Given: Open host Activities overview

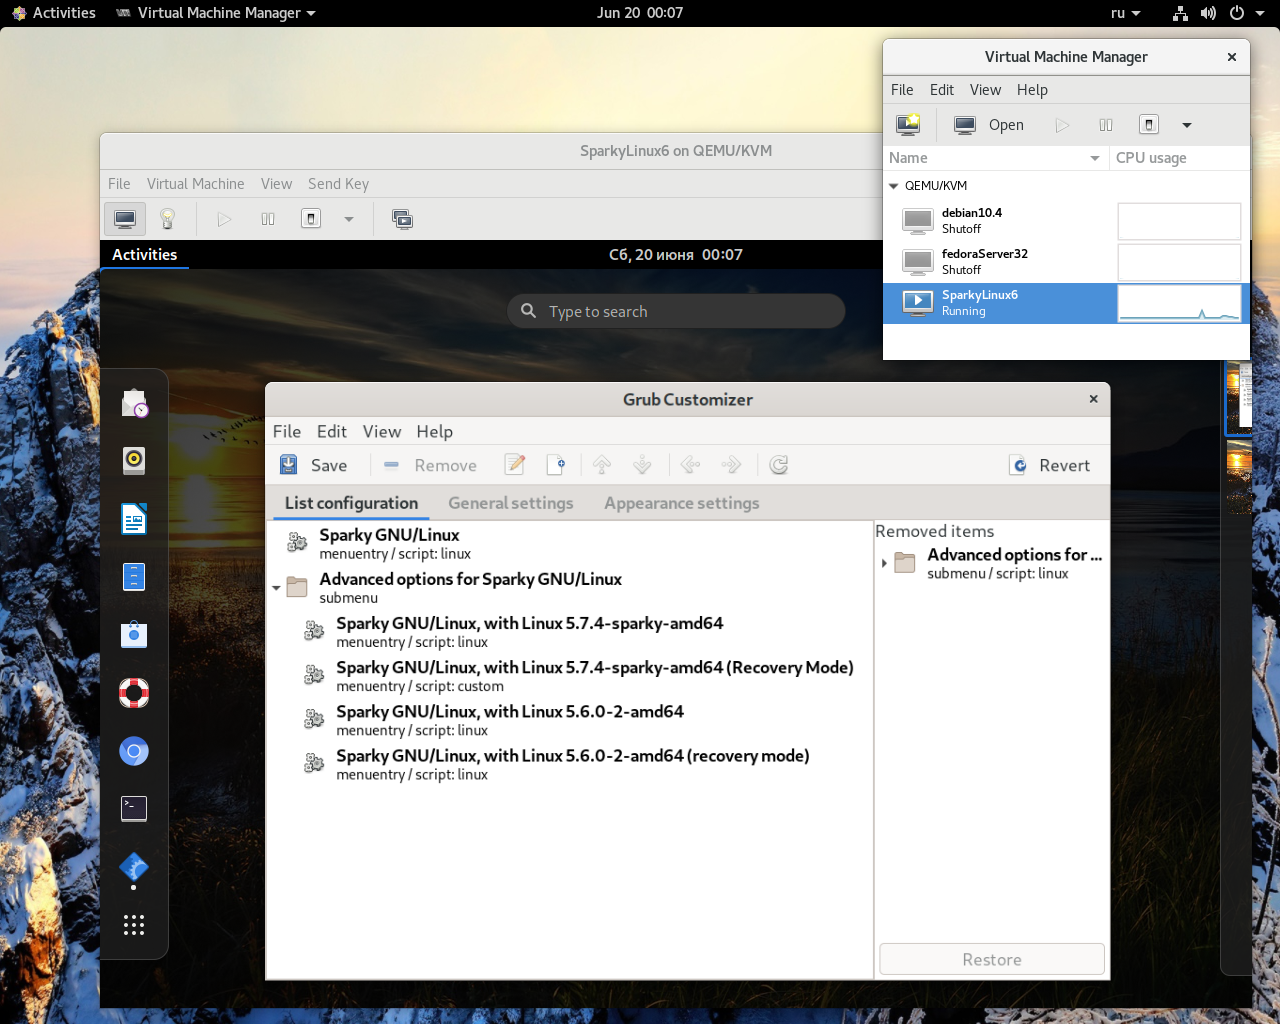Looking at the screenshot, I should (54, 13).
